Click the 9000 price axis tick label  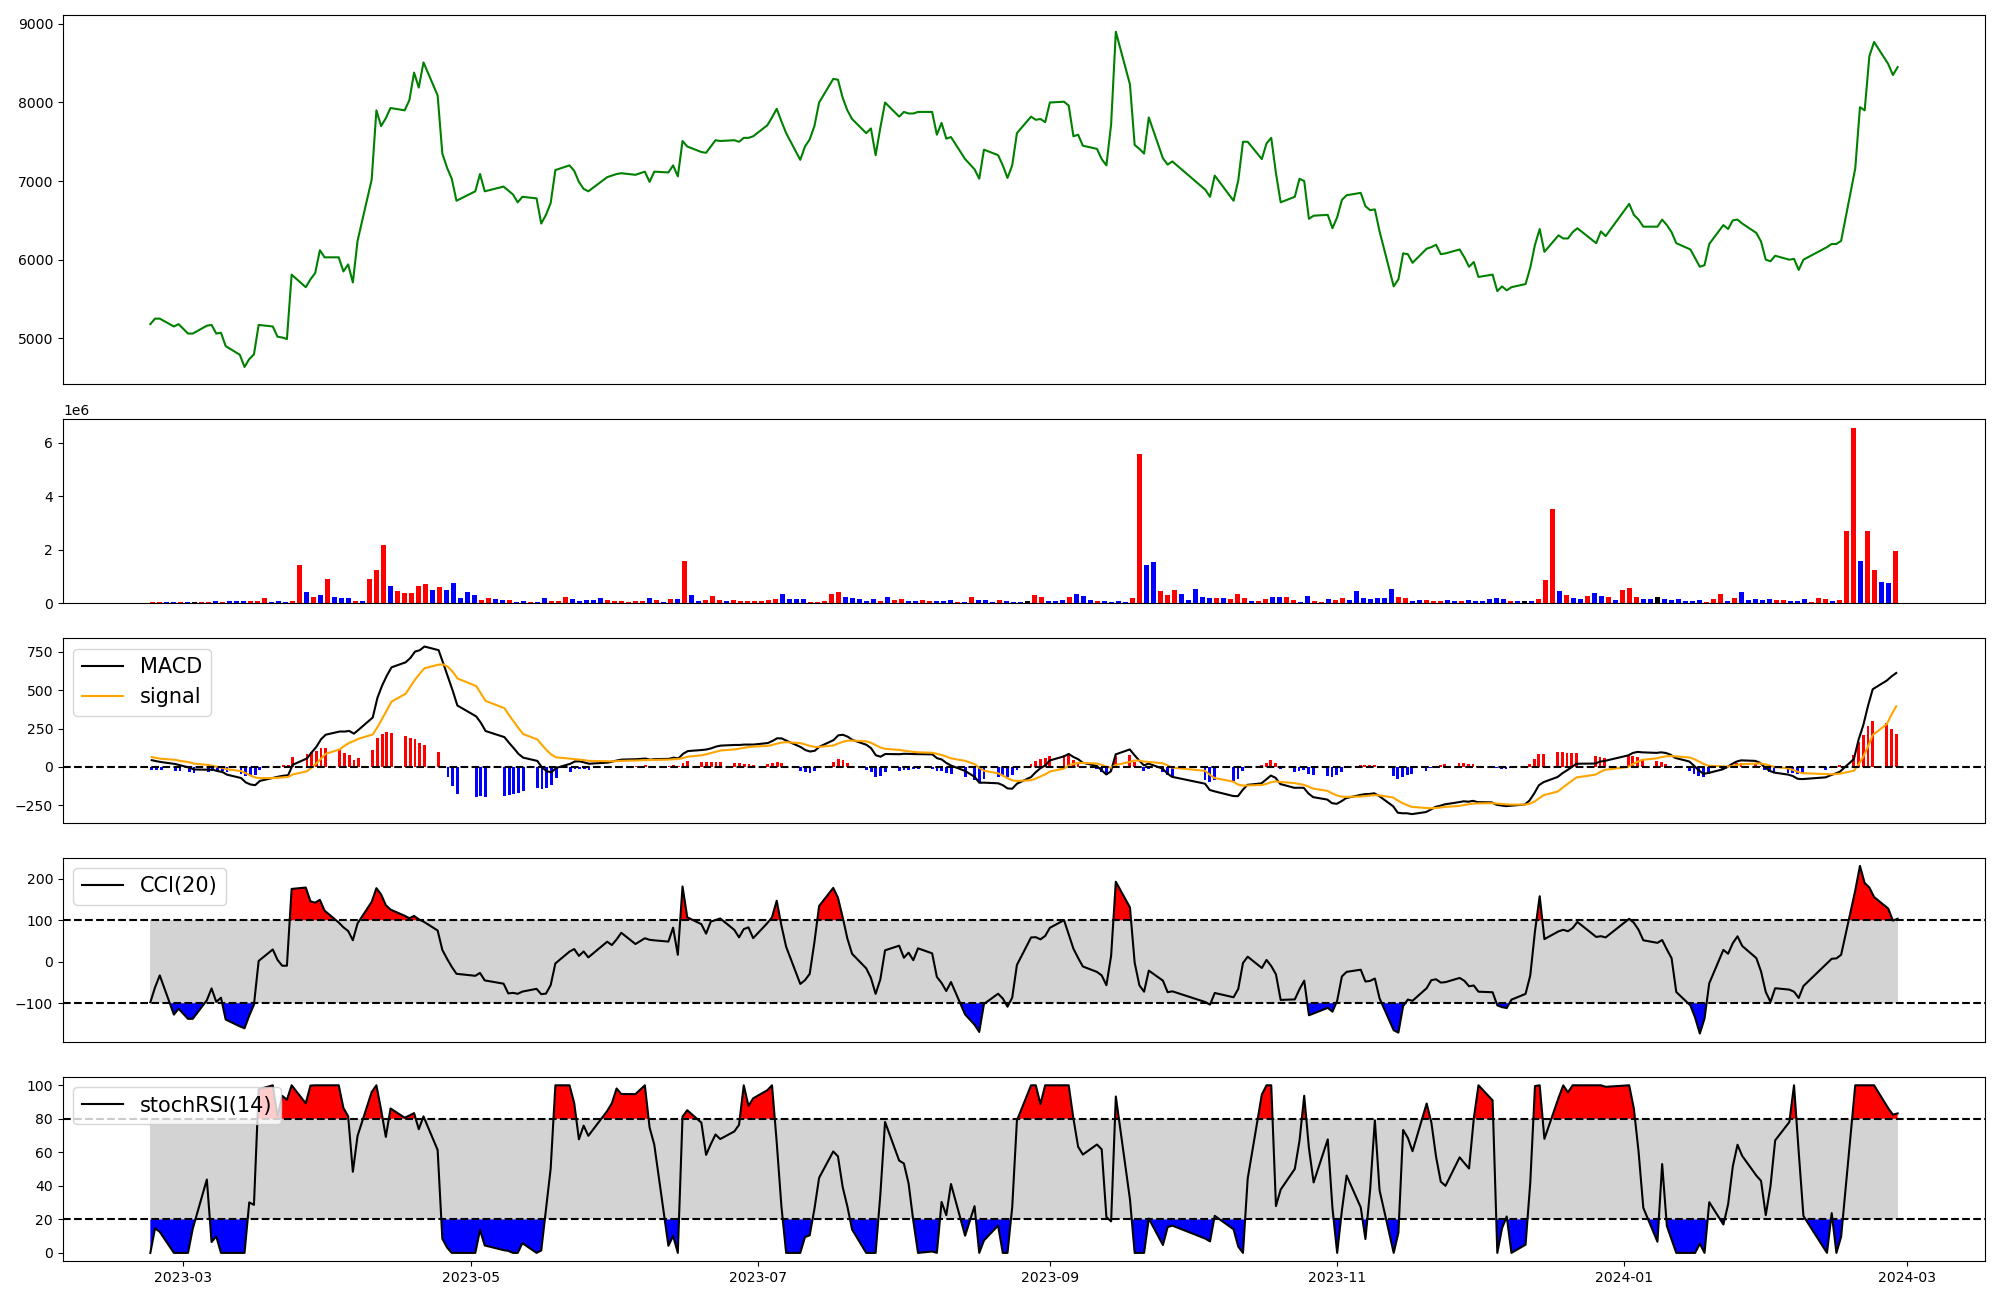(x=36, y=24)
